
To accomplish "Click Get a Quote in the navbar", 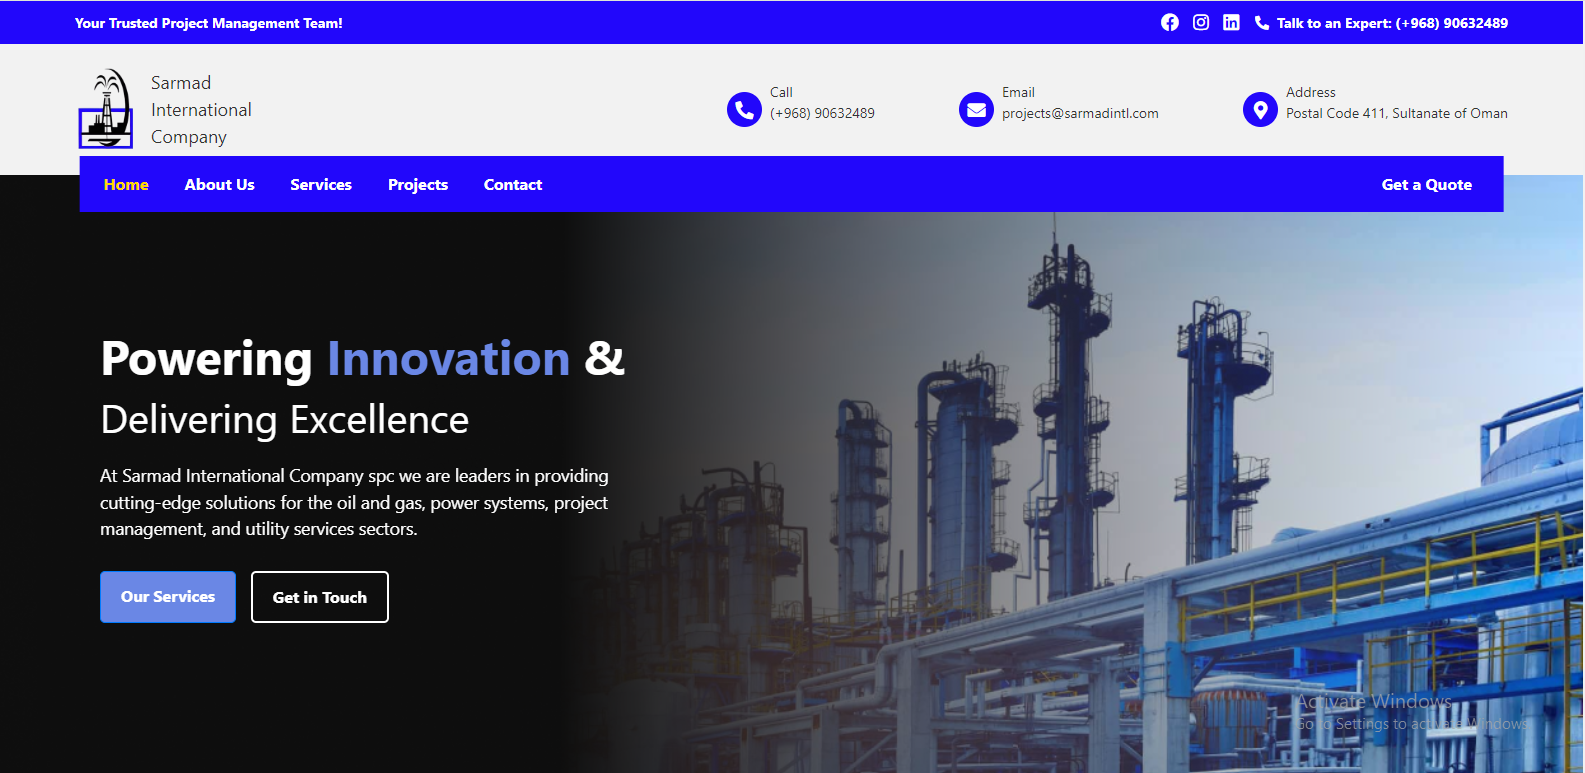I will (1427, 184).
